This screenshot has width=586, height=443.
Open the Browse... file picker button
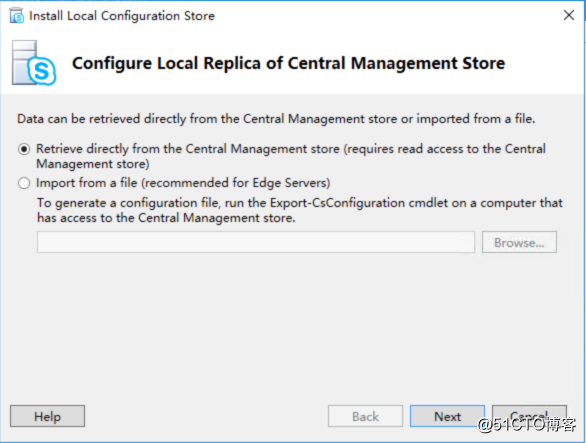(x=519, y=242)
